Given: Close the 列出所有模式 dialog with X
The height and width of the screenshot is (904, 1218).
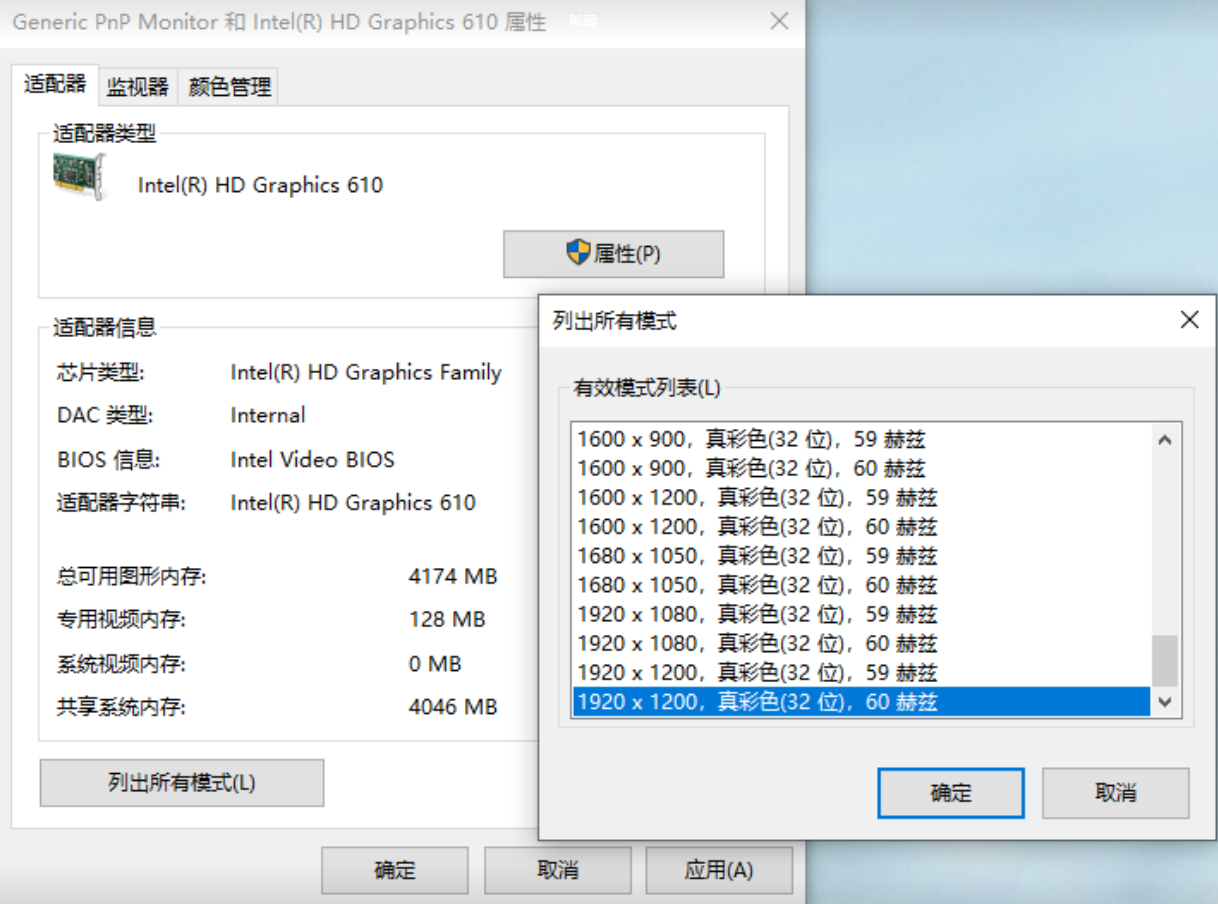Looking at the screenshot, I should (1189, 320).
